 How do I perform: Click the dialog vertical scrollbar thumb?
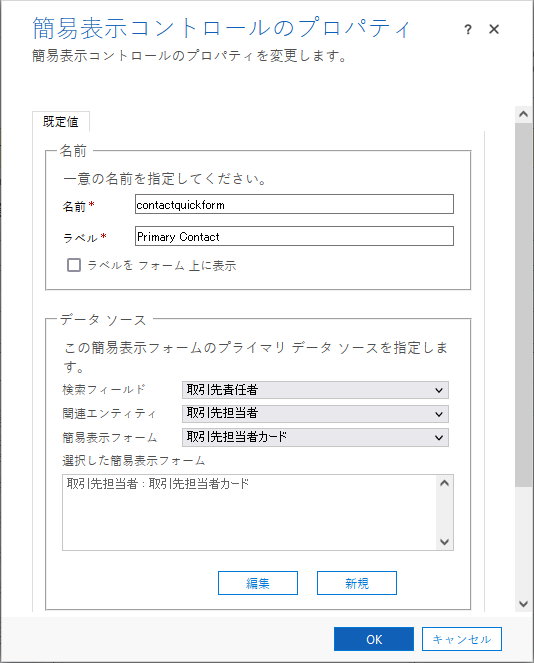coord(523,305)
